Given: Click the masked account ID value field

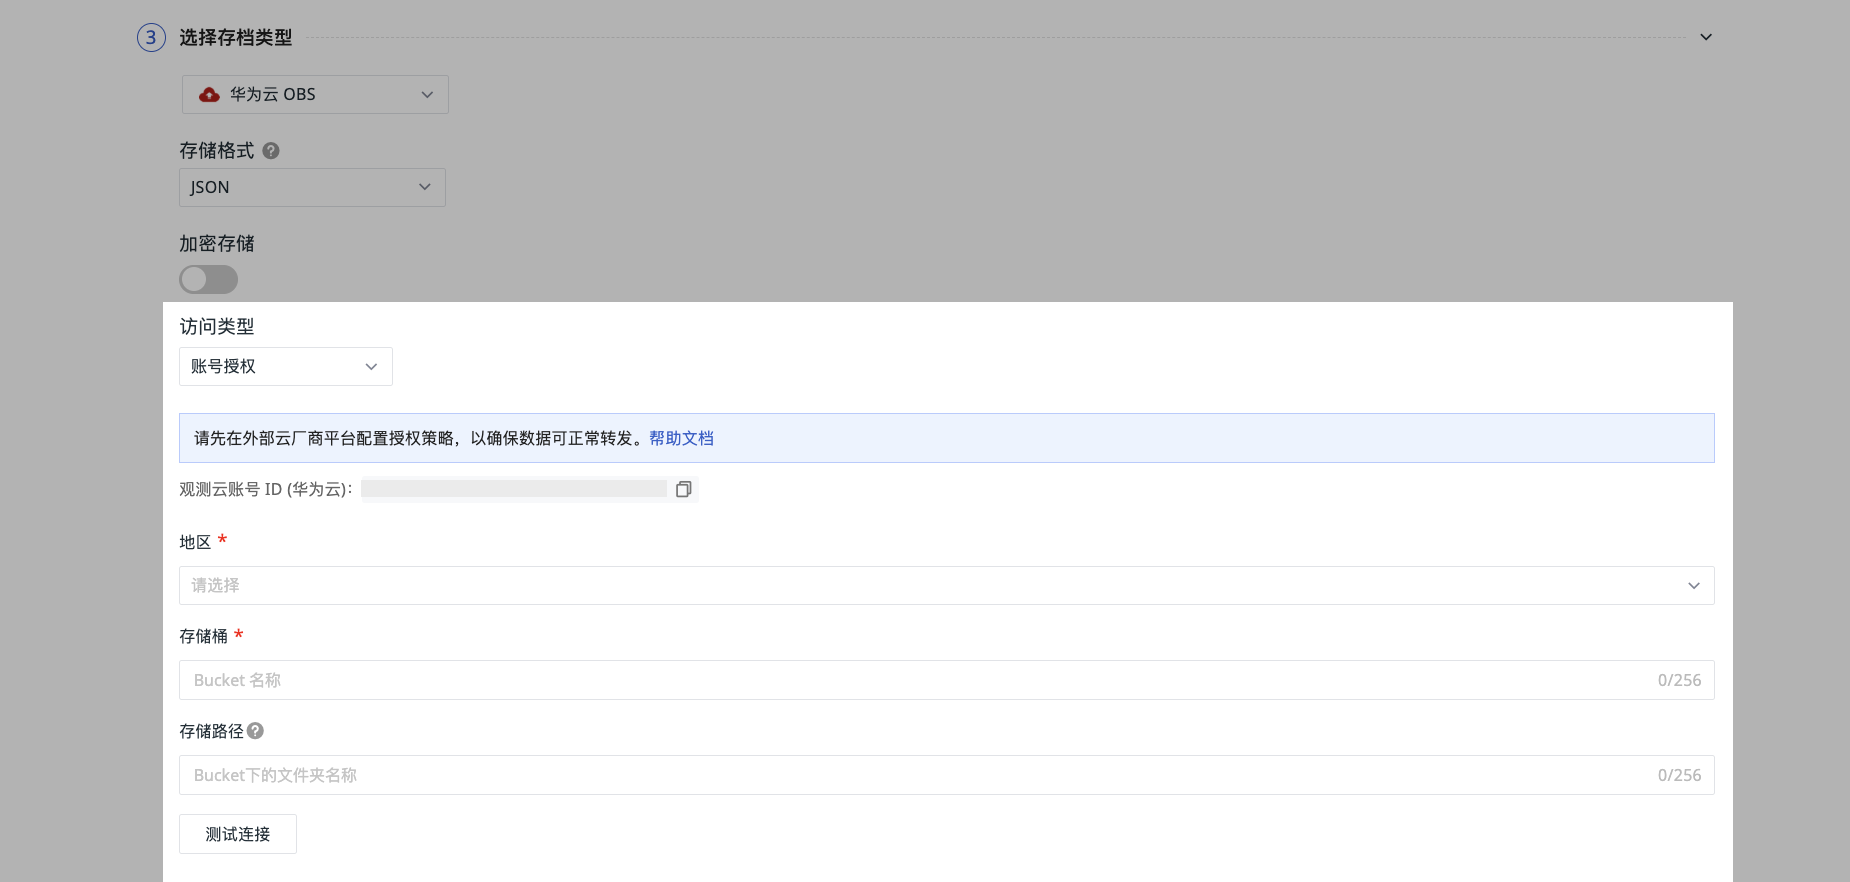Looking at the screenshot, I should [514, 489].
